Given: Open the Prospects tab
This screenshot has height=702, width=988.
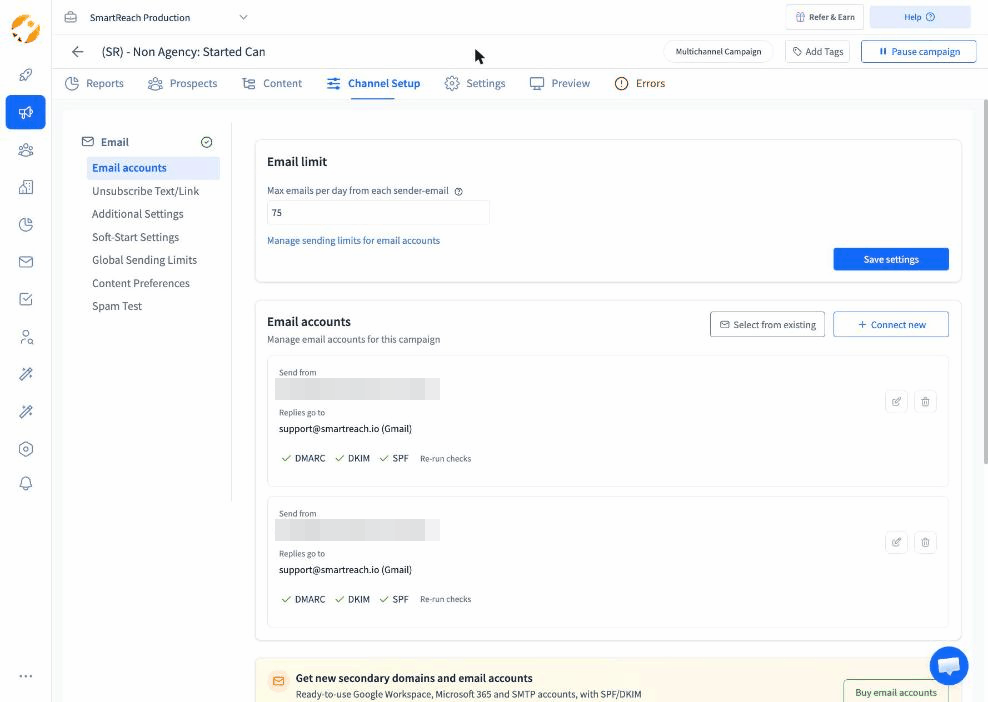Looking at the screenshot, I should (x=182, y=83).
